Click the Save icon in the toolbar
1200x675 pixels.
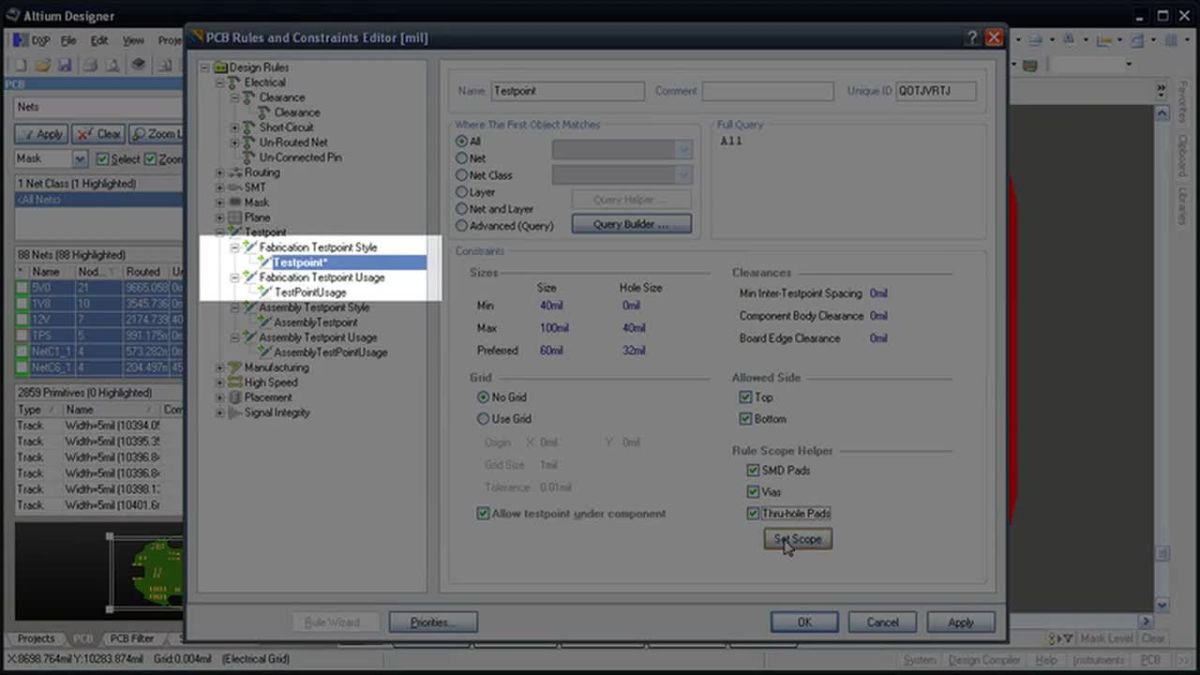[x=65, y=64]
